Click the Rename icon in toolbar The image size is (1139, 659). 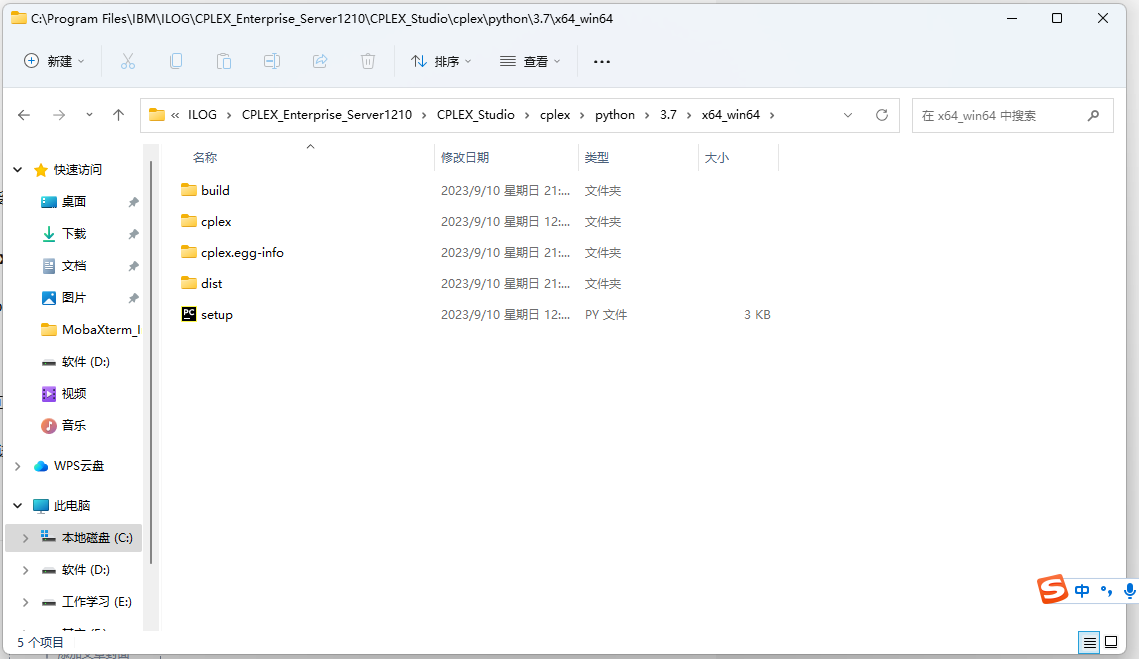coord(272,62)
